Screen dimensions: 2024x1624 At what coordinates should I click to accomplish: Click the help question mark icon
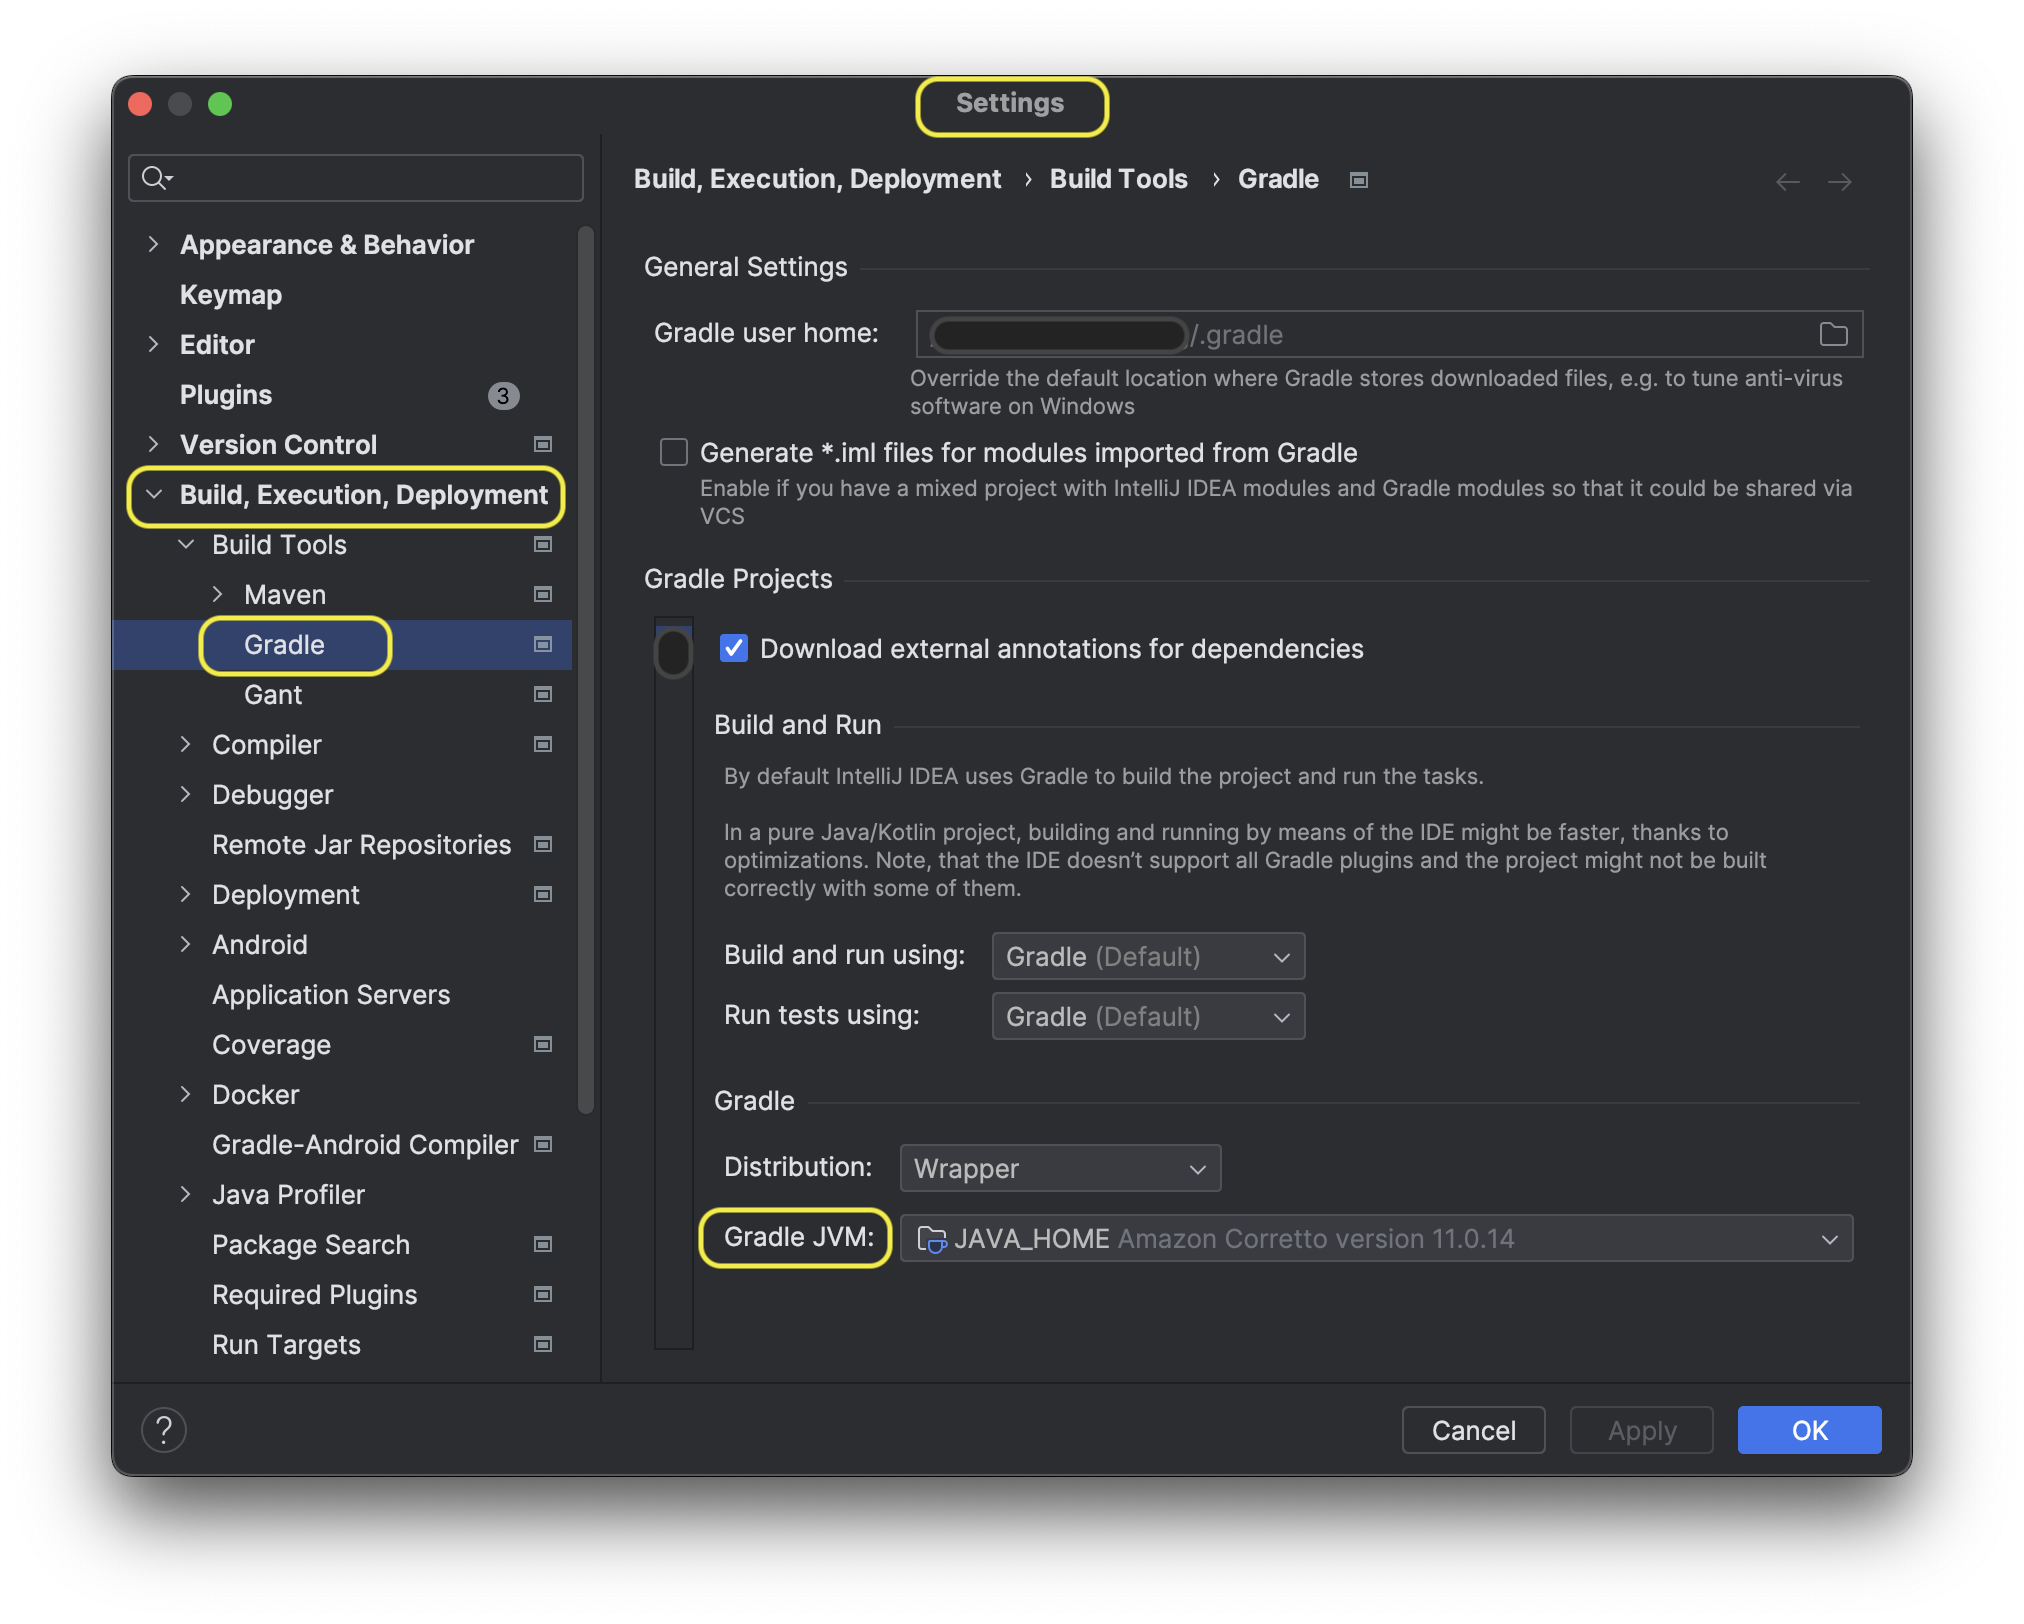click(x=164, y=1429)
